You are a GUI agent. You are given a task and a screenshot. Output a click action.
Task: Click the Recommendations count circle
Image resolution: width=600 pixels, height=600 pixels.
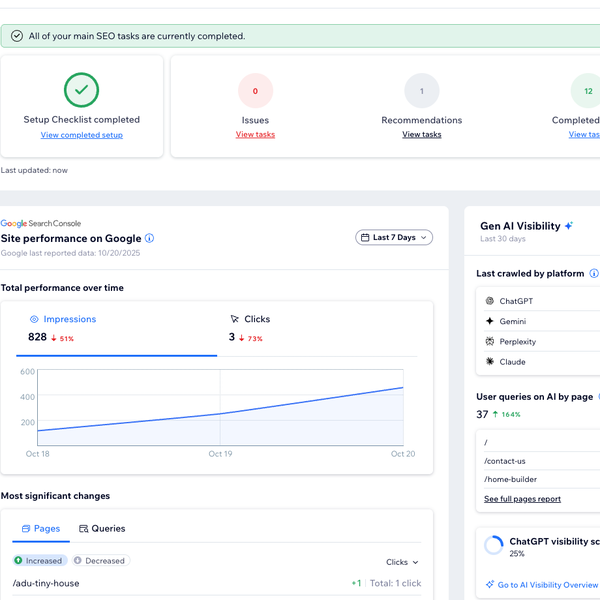(x=422, y=91)
